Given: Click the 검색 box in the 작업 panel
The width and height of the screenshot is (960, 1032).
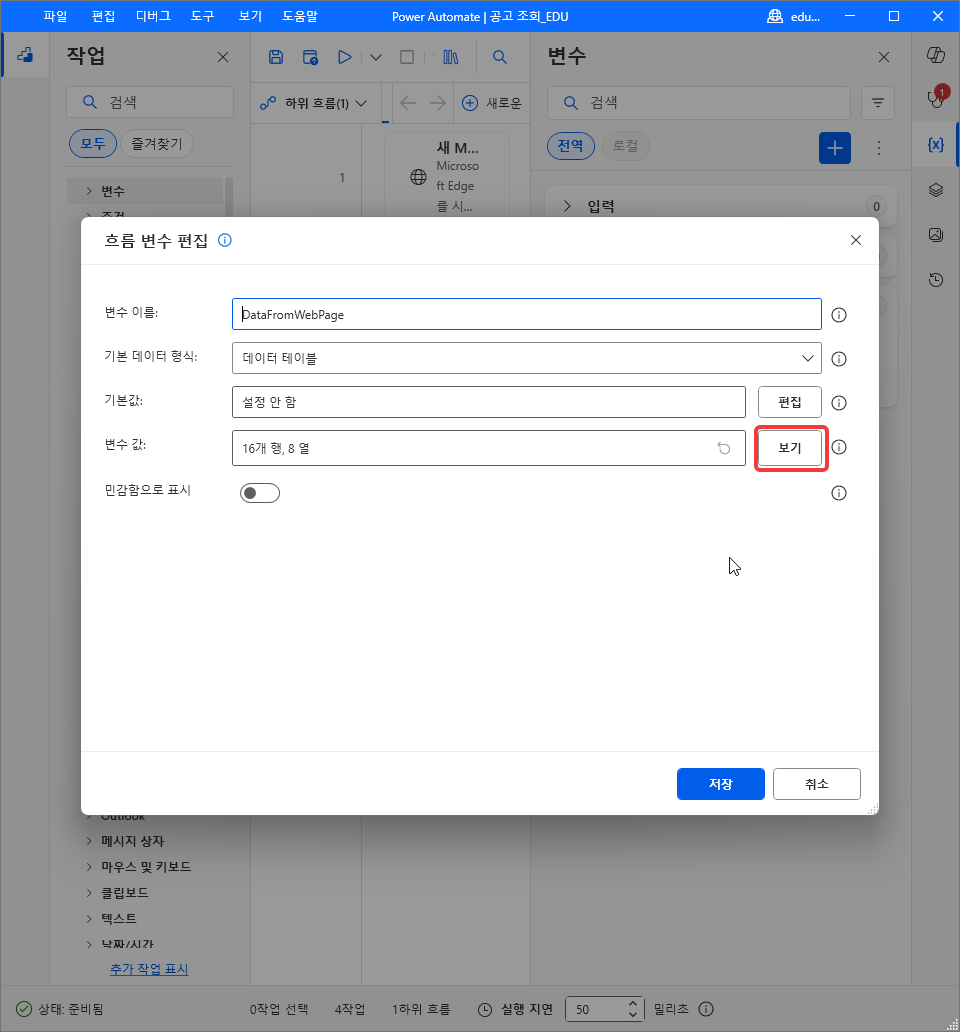Looking at the screenshot, I should click(x=150, y=102).
